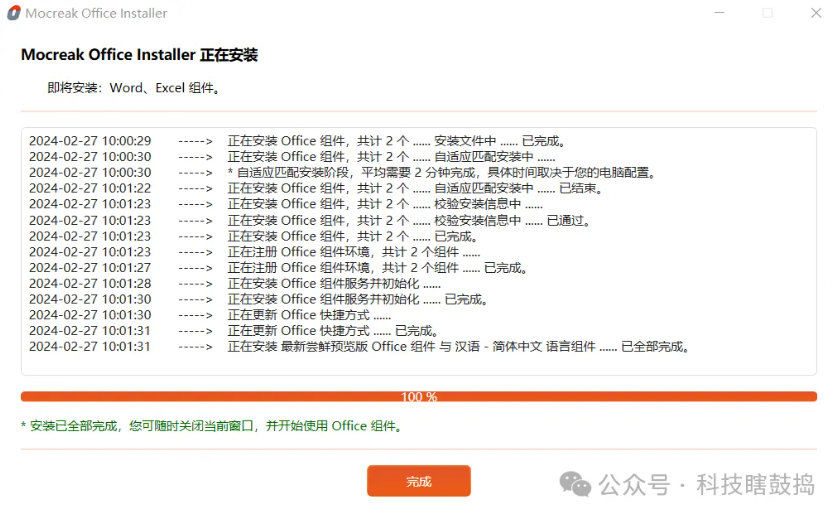The image size is (833, 508).
Task: Click the green message 安装已全部完成
Action: 211,426
